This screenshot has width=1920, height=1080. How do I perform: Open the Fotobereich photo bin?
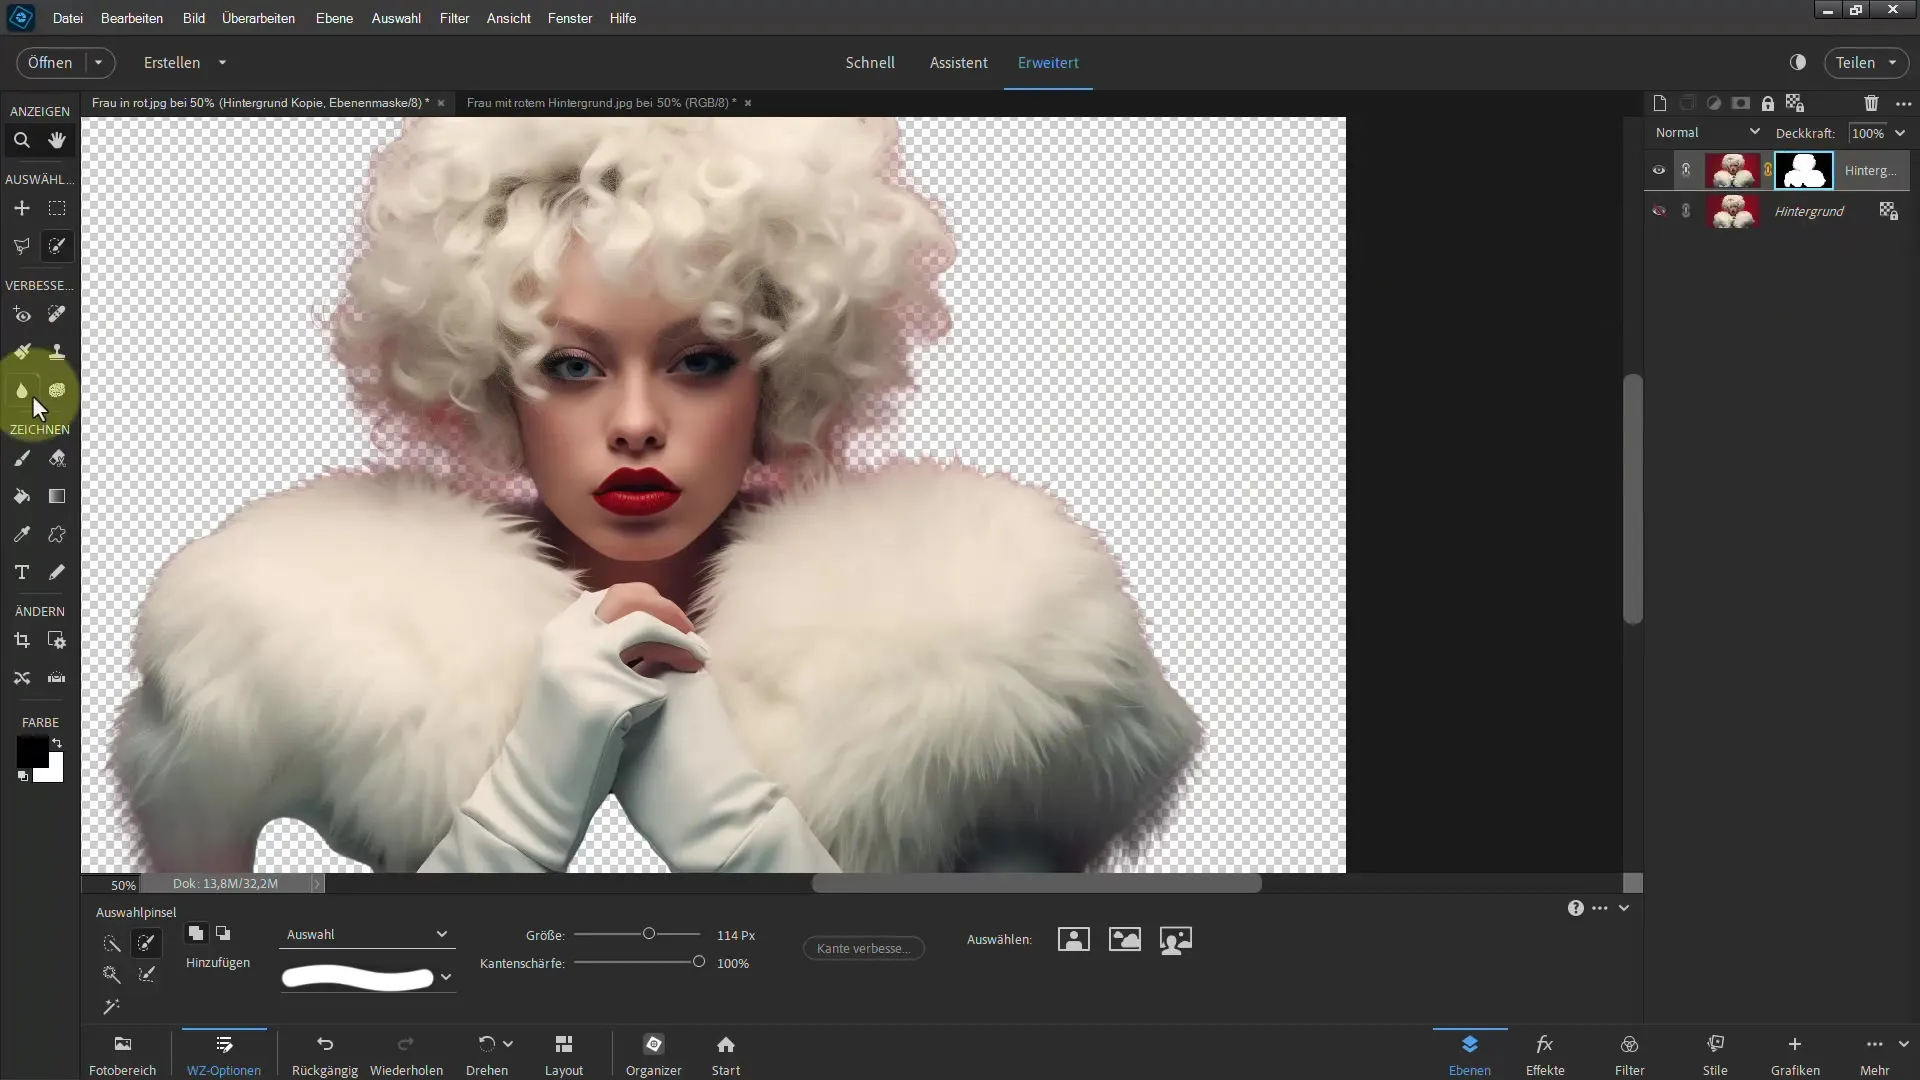pyautogui.click(x=122, y=1055)
